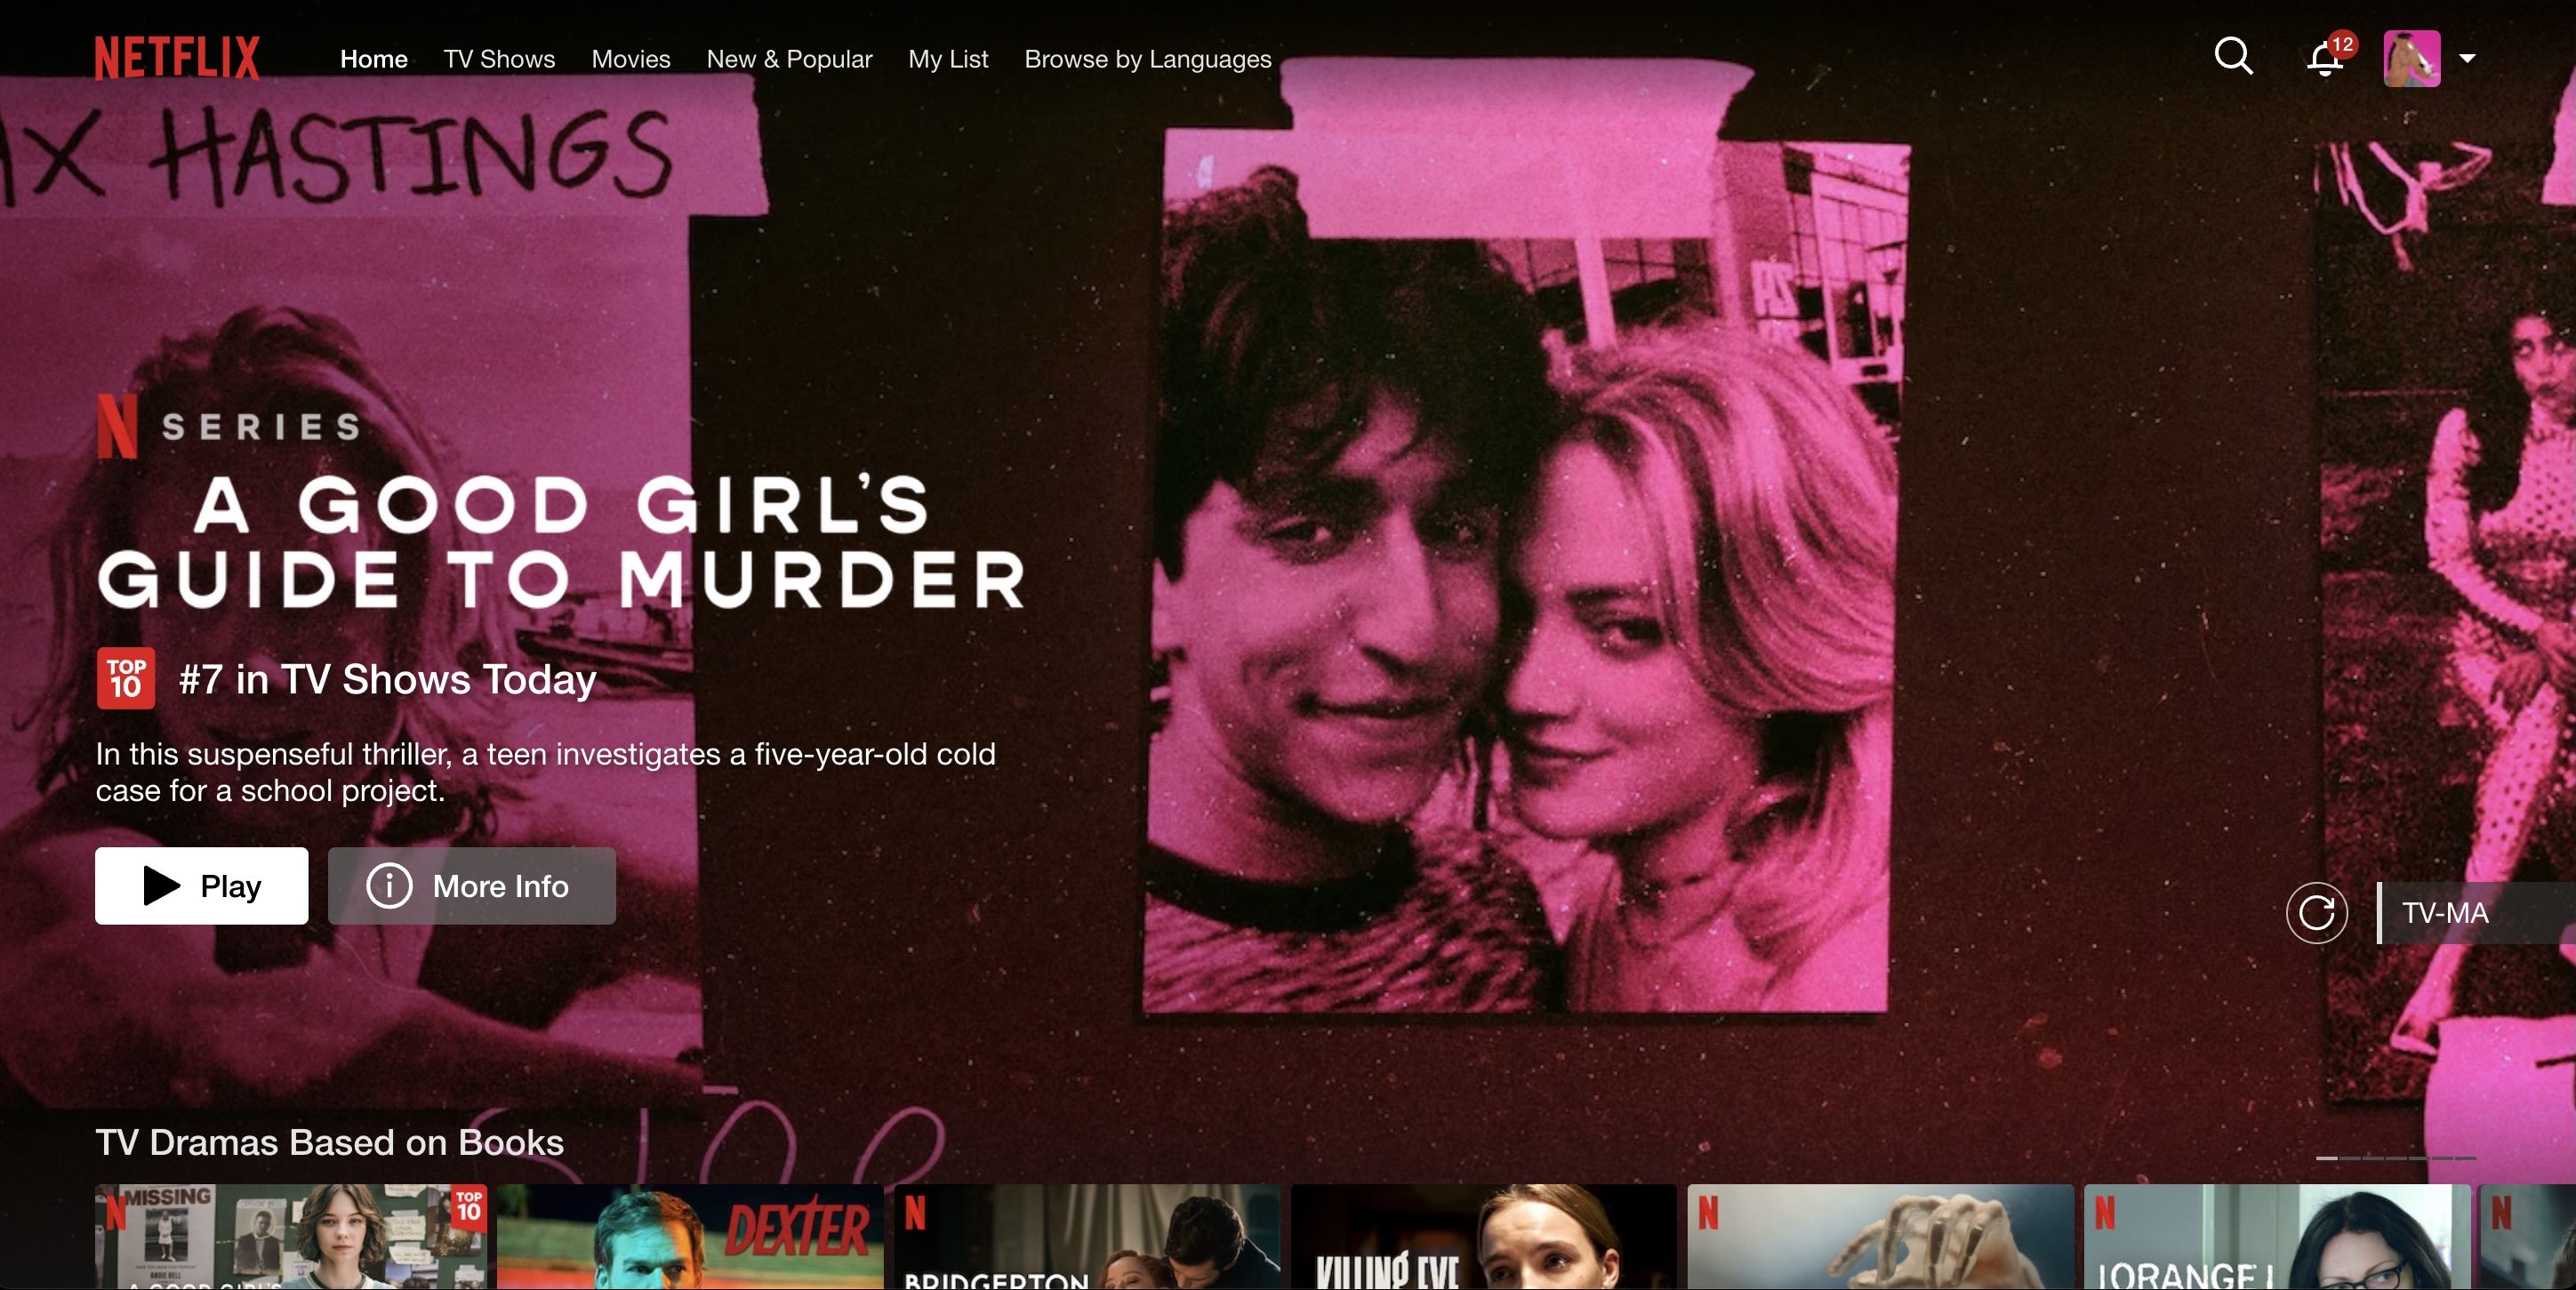Viewport: 2576px width, 1290px height.
Task: Play A Good Girl's Guide to Murder
Action: click(201, 886)
